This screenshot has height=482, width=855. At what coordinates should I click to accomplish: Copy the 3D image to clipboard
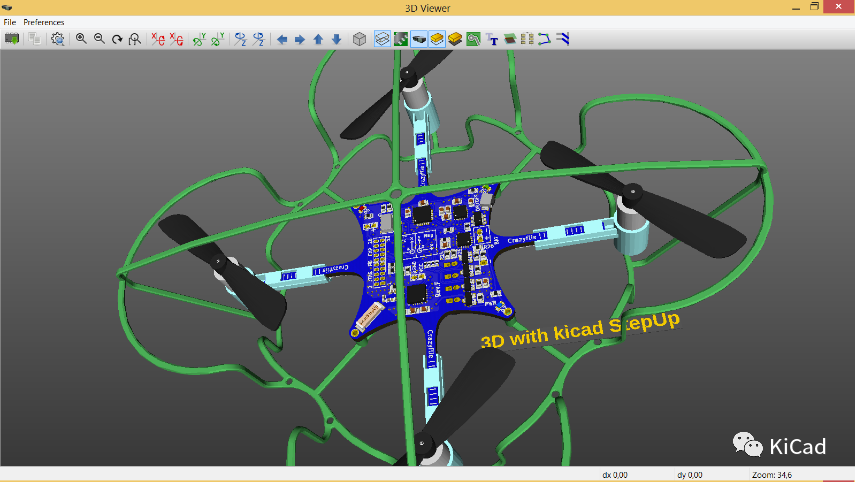35,39
